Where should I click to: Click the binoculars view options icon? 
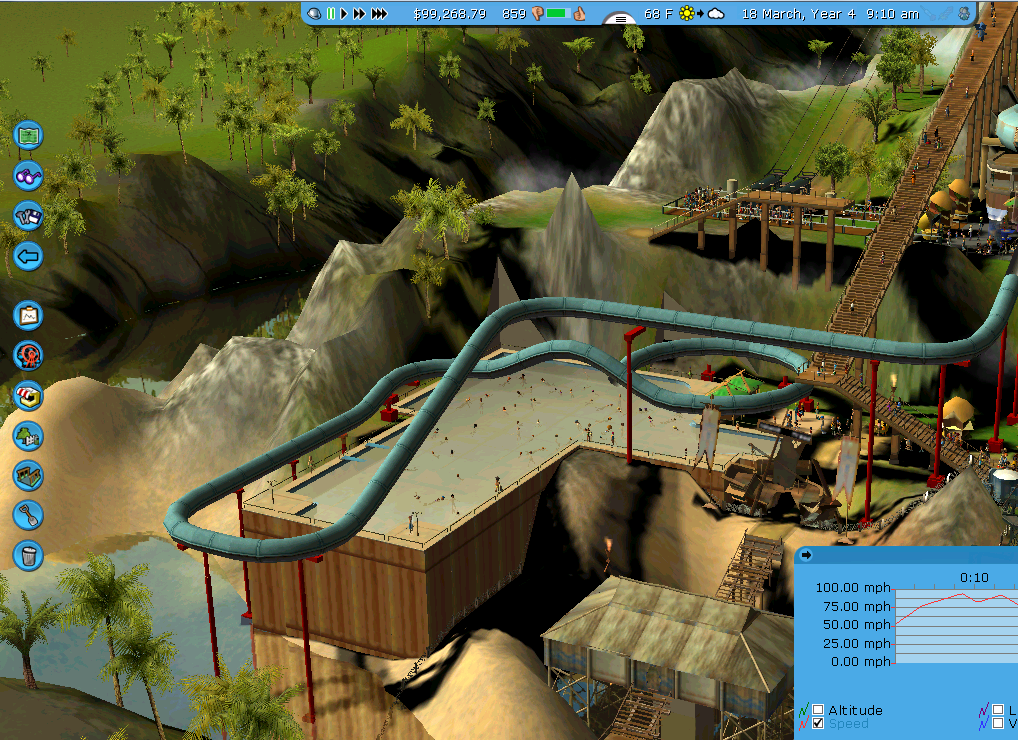(28, 175)
